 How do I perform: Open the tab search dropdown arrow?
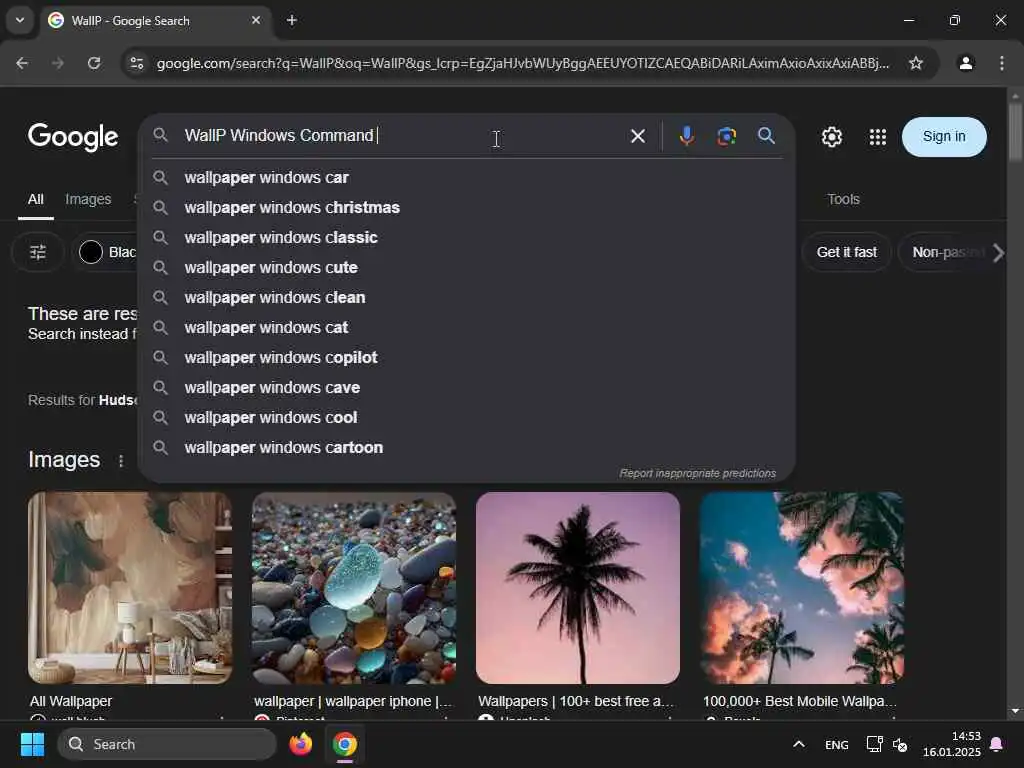[x=20, y=20]
